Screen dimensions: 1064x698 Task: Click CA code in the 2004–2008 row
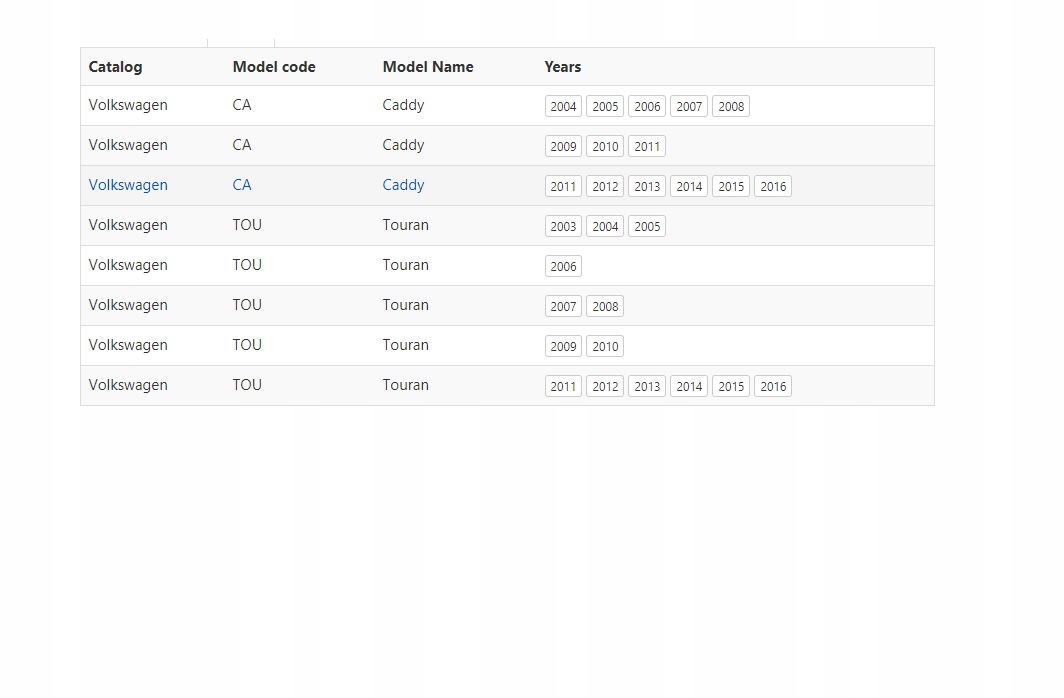242,105
